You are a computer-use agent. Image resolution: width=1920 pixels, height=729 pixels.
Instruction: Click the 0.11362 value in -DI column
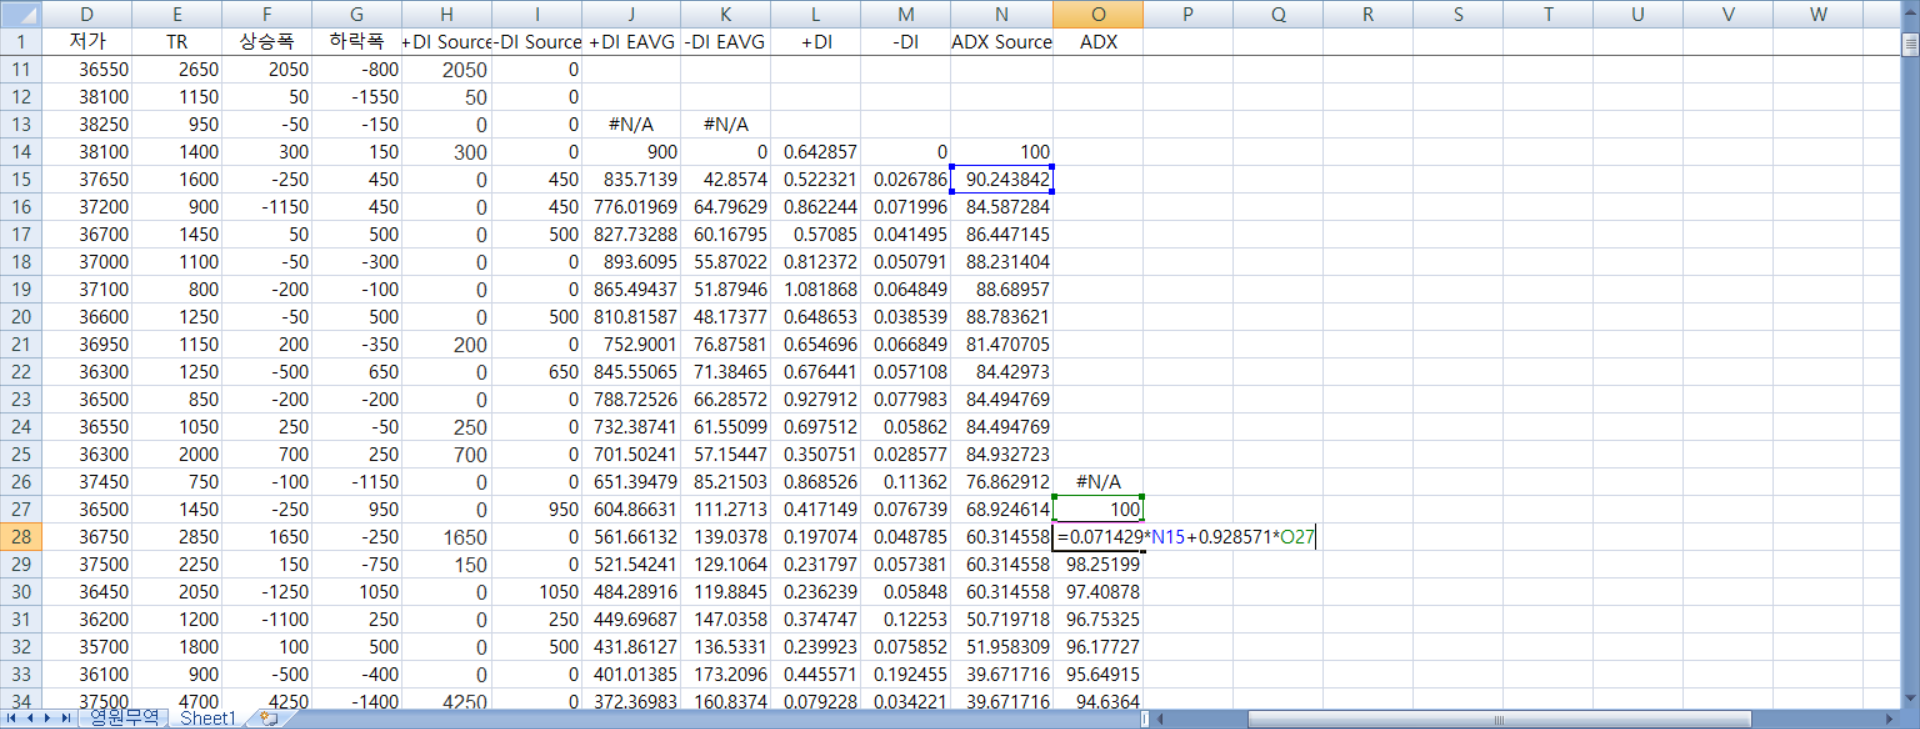click(x=906, y=482)
